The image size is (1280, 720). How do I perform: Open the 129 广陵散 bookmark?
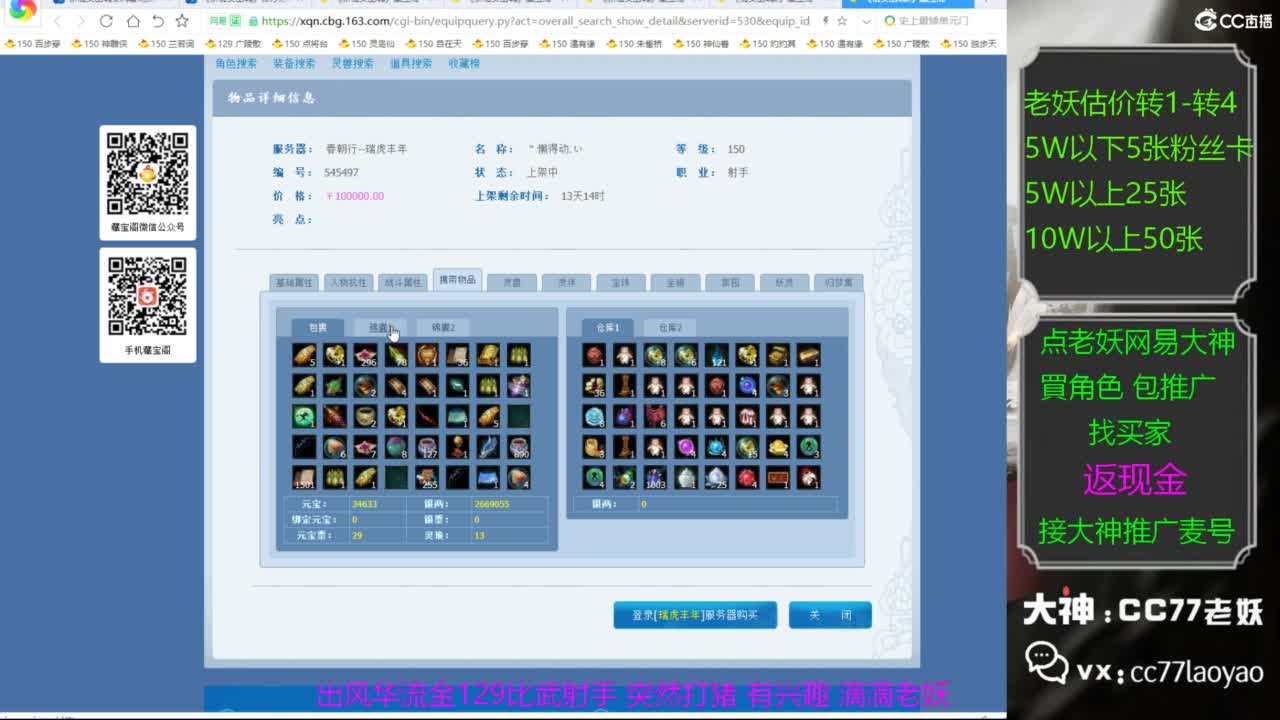click(233, 44)
